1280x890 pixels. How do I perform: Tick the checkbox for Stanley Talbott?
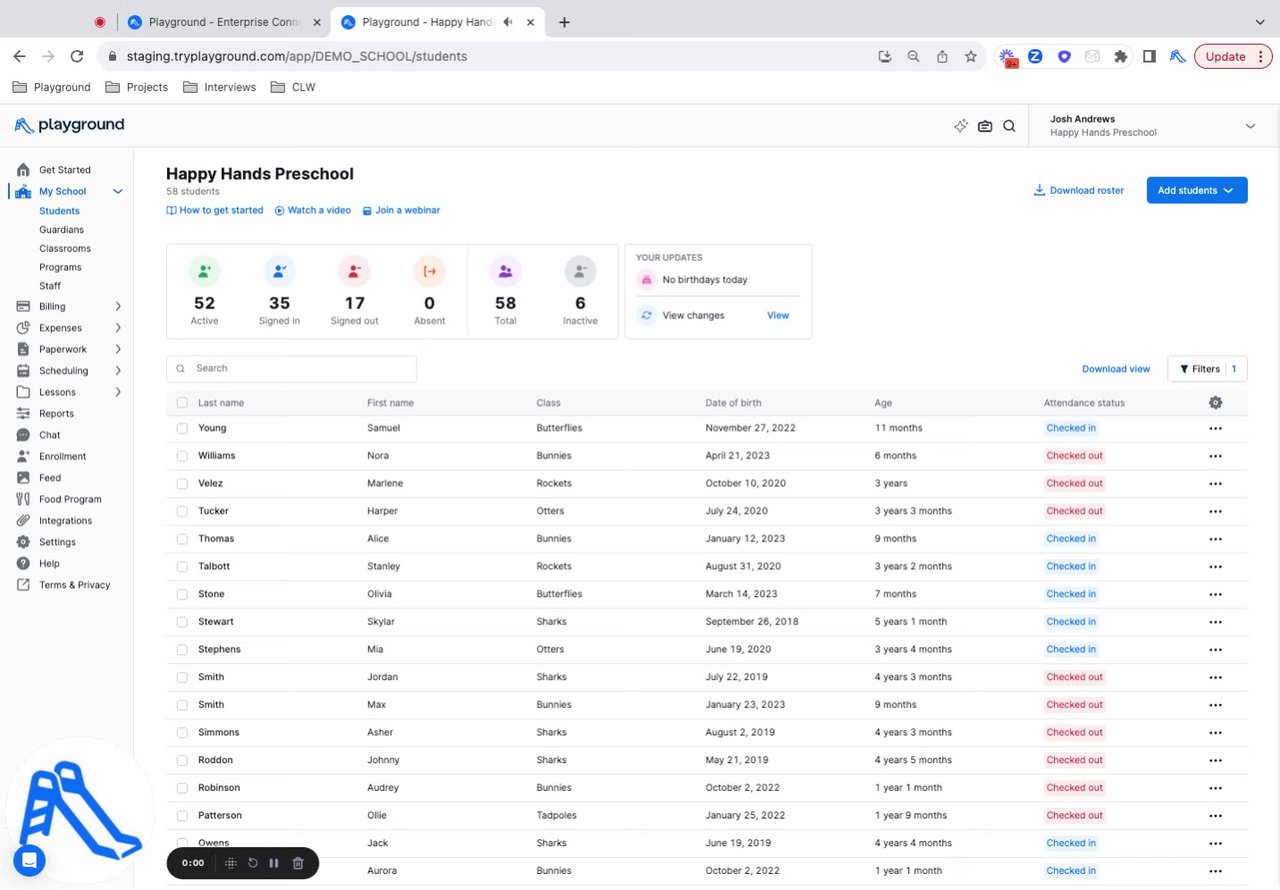coord(182,567)
